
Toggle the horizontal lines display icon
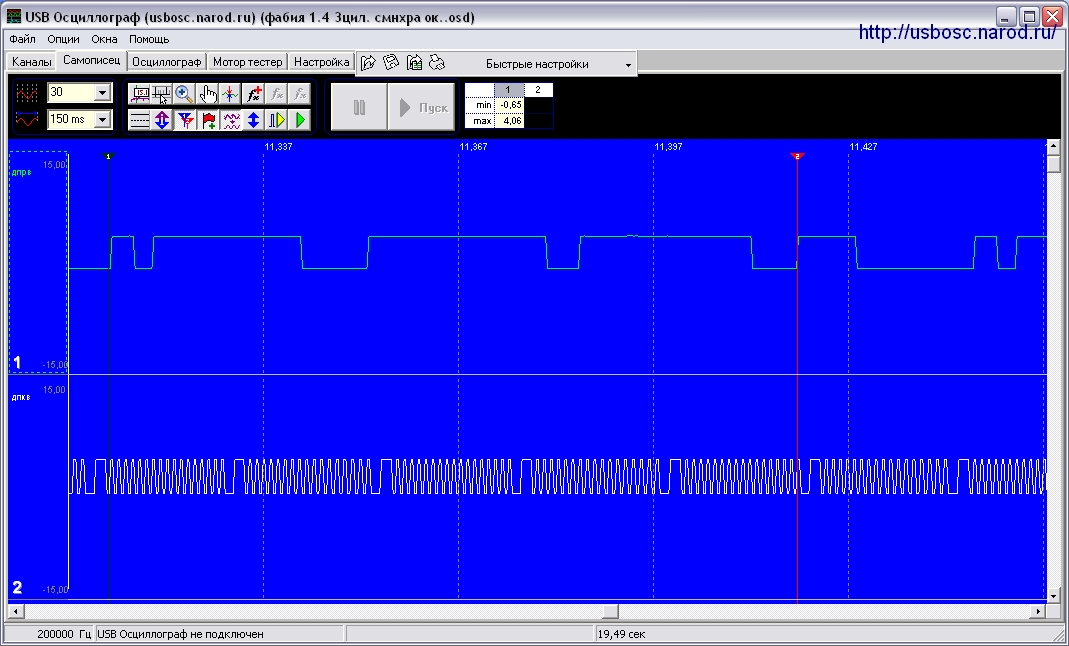pyautogui.click(x=140, y=120)
